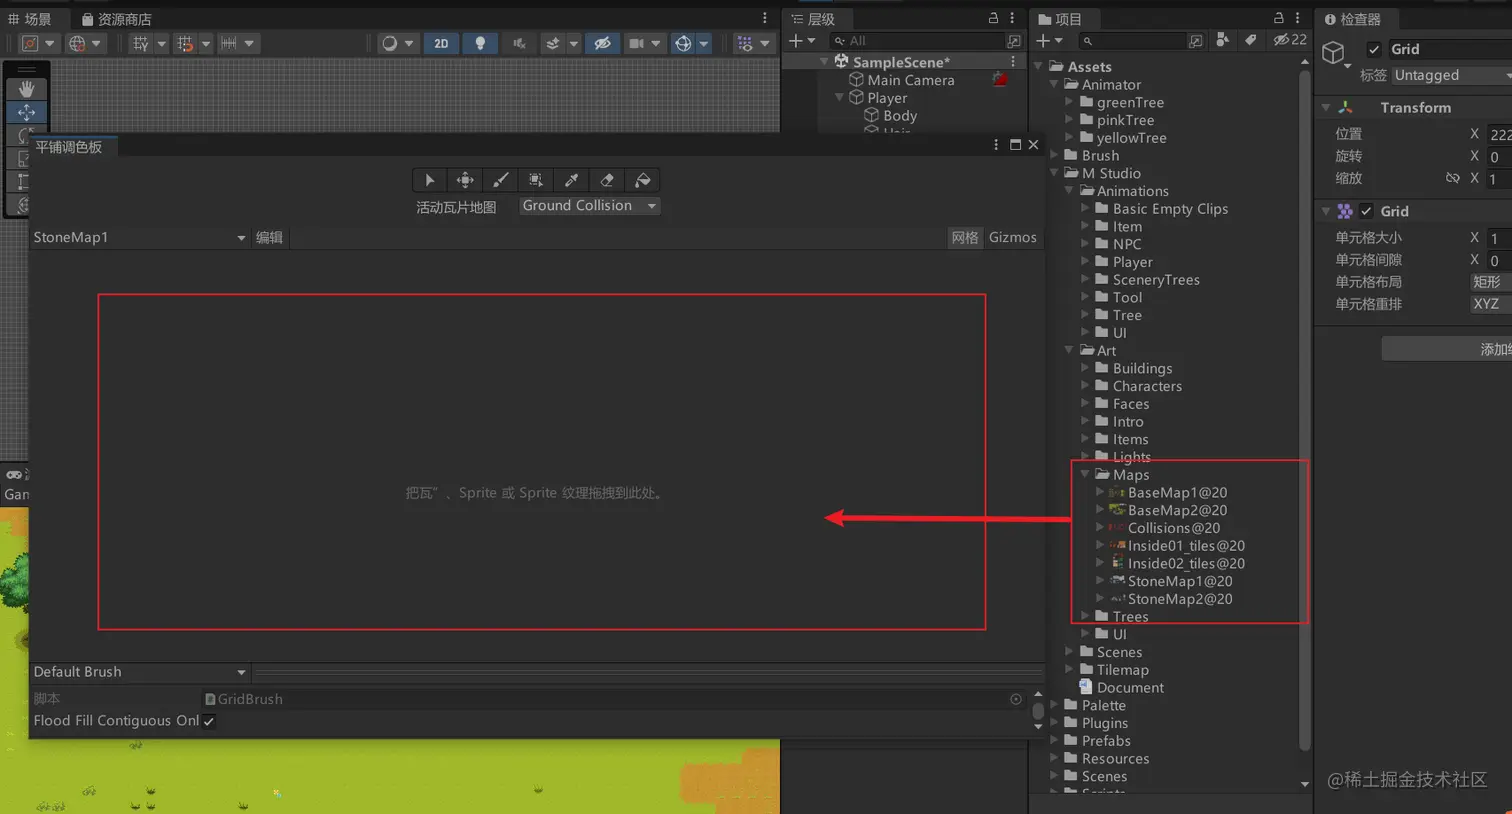The image size is (1512, 814).
Task: Click the scene camera settings icon
Action: pyautogui.click(x=635, y=43)
